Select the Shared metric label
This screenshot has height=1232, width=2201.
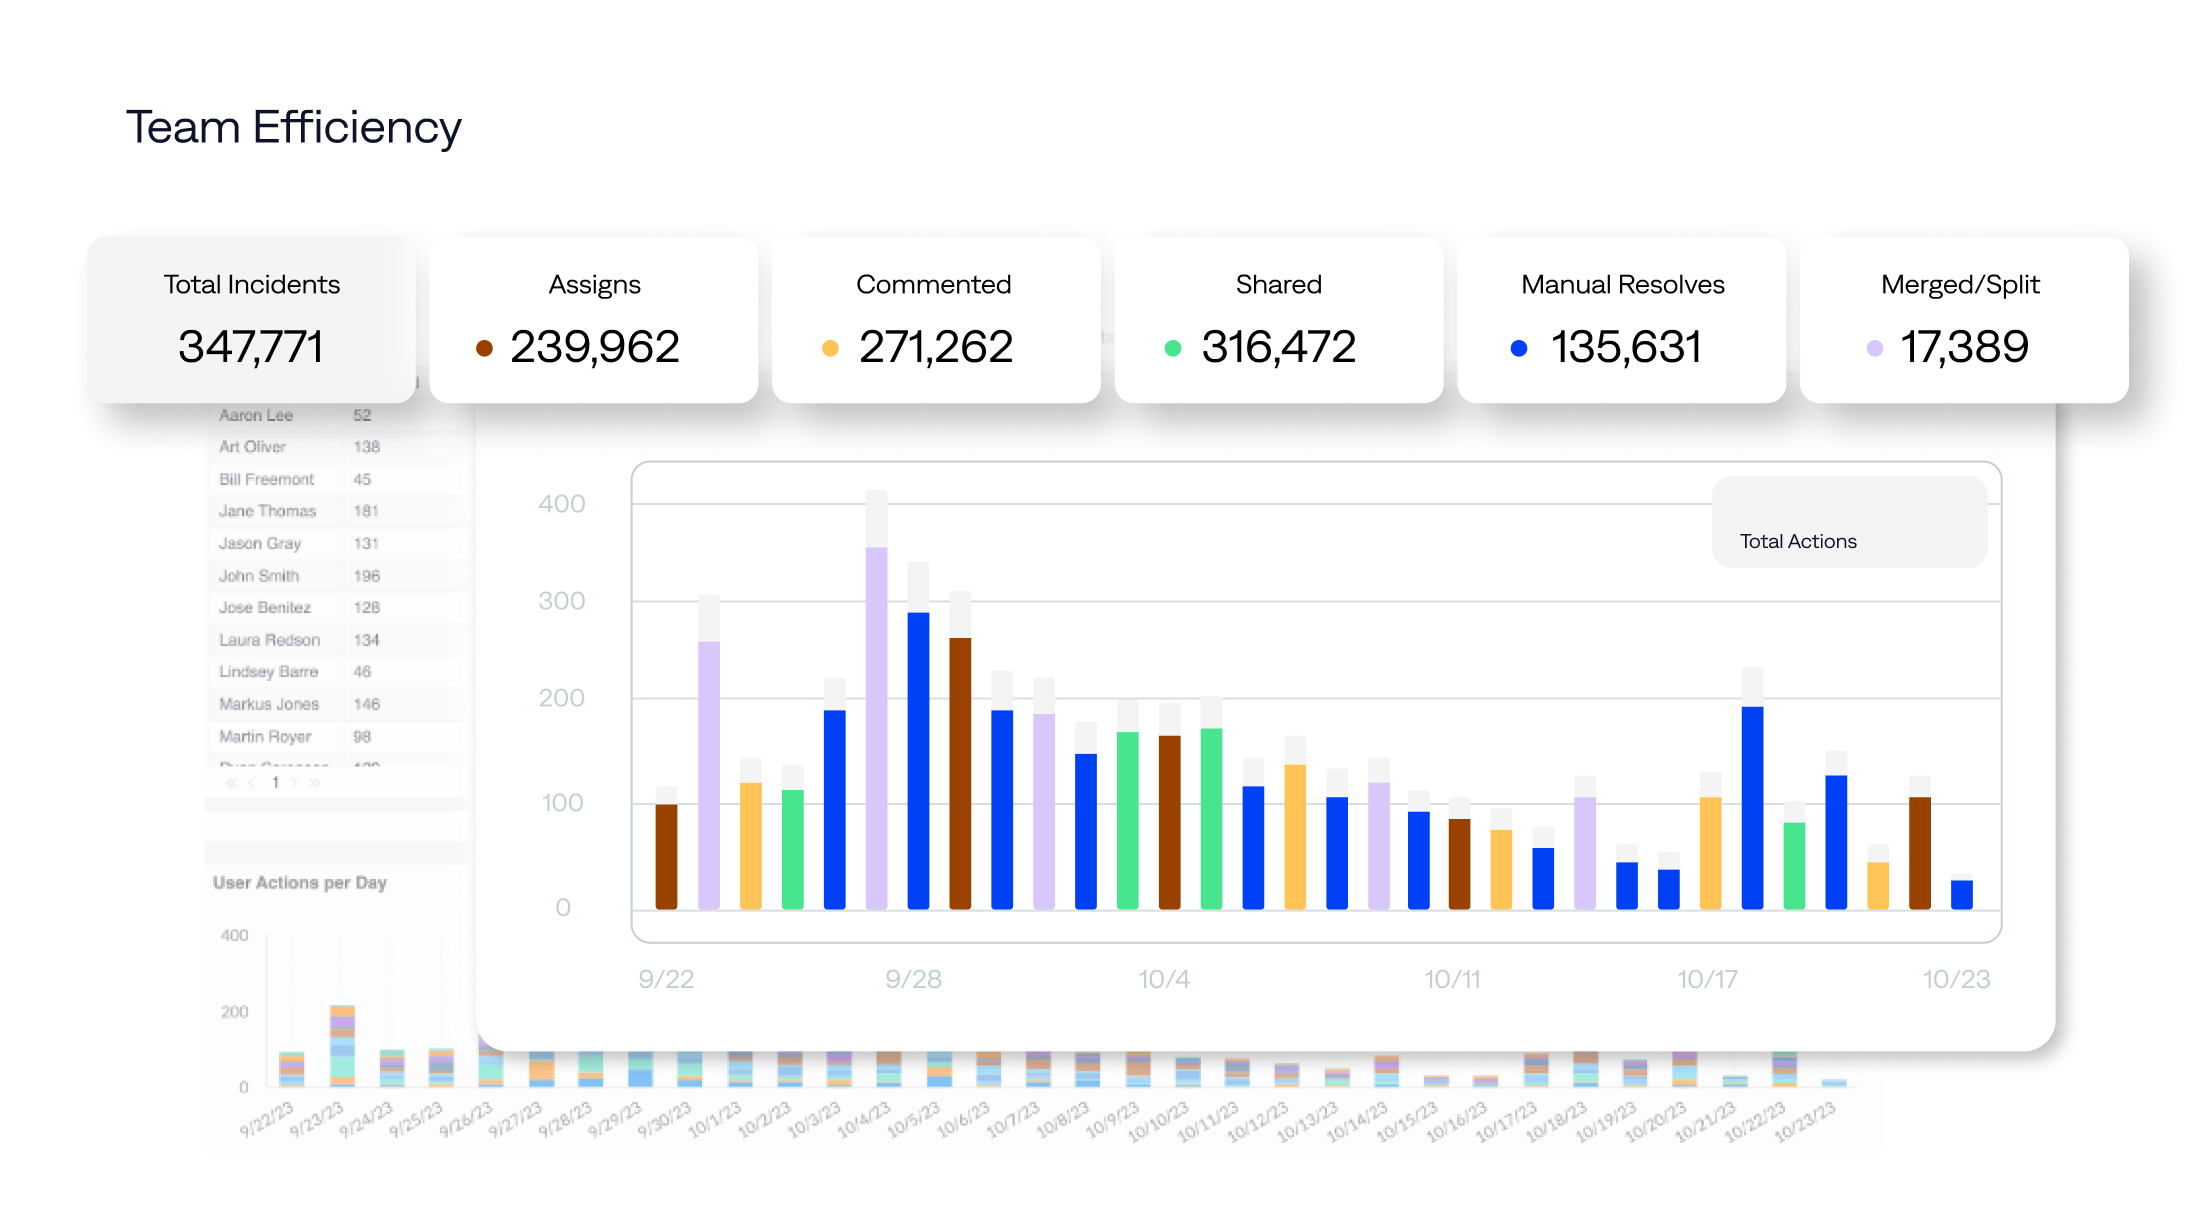point(1279,285)
